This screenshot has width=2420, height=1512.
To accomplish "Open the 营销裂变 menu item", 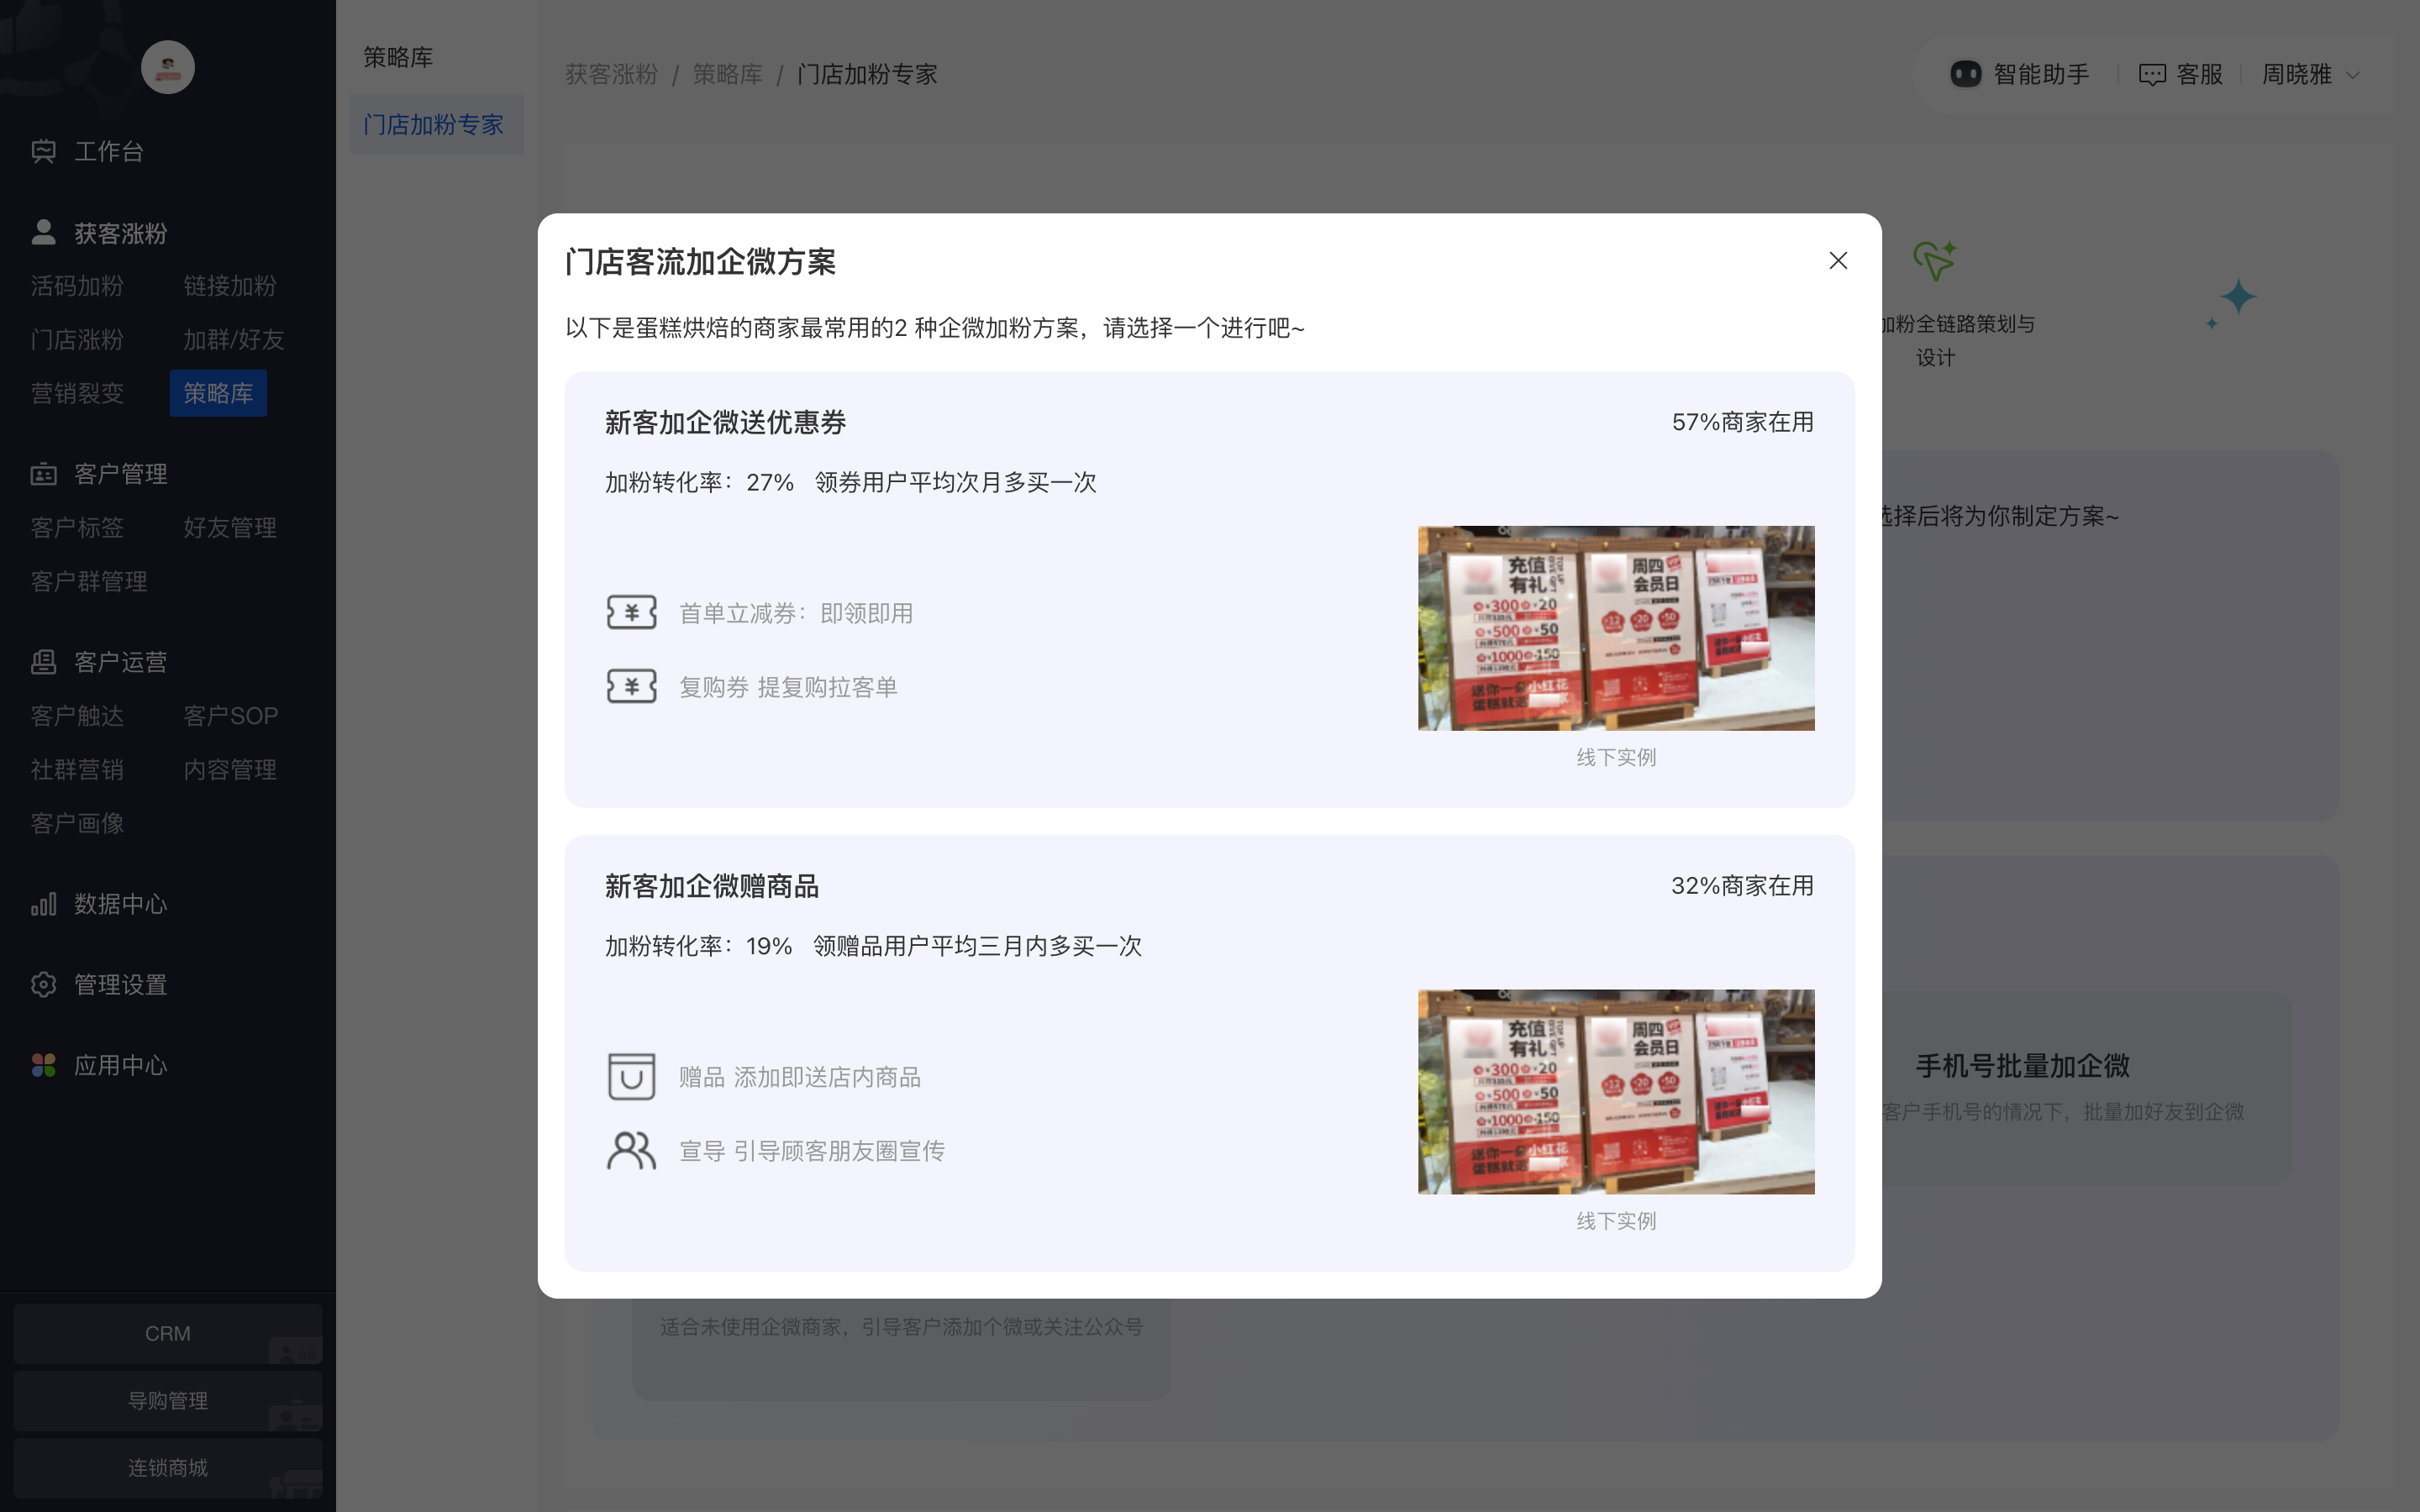I will (77, 393).
